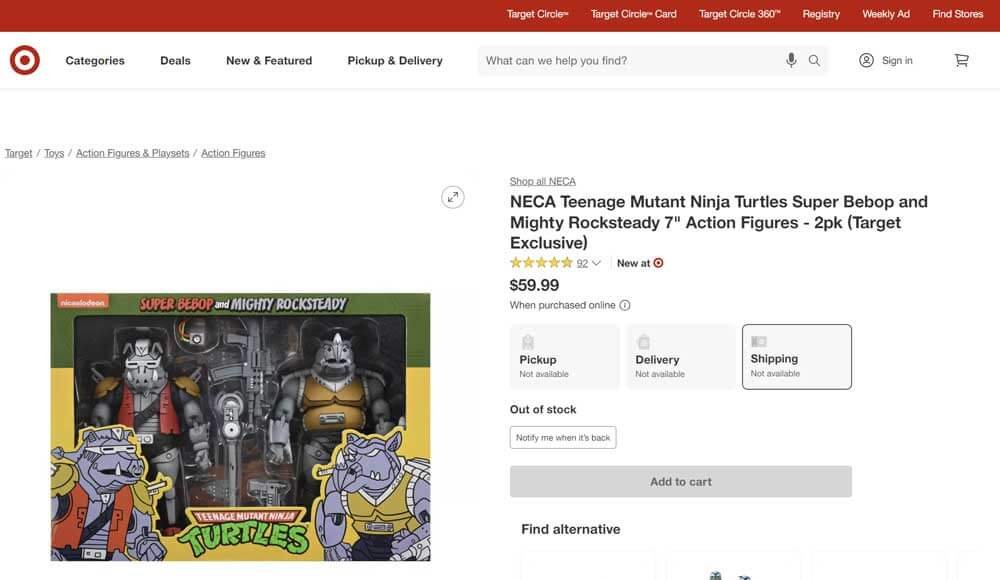Open the Pickup & Delivery dropdown
This screenshot has width=1000, height=580.
click(x=395, y=59)
